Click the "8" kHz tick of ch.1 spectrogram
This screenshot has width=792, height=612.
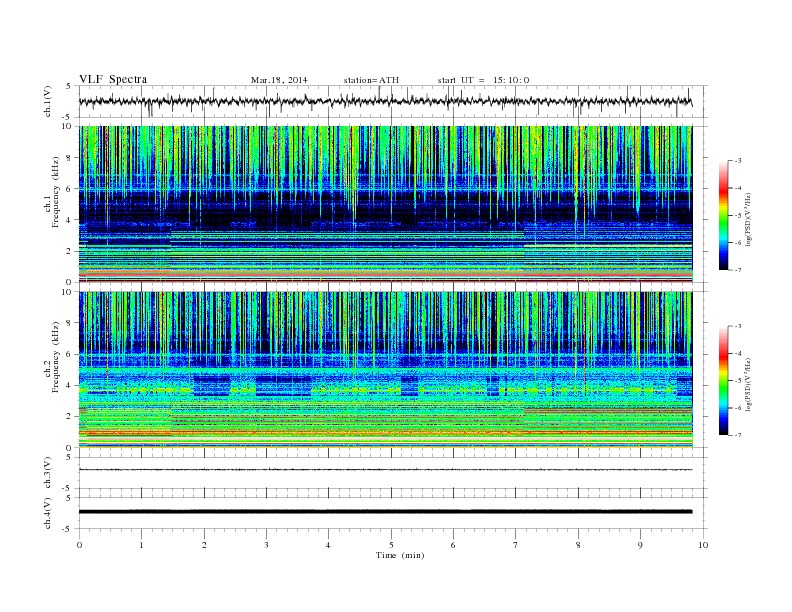tap(70, 158)
